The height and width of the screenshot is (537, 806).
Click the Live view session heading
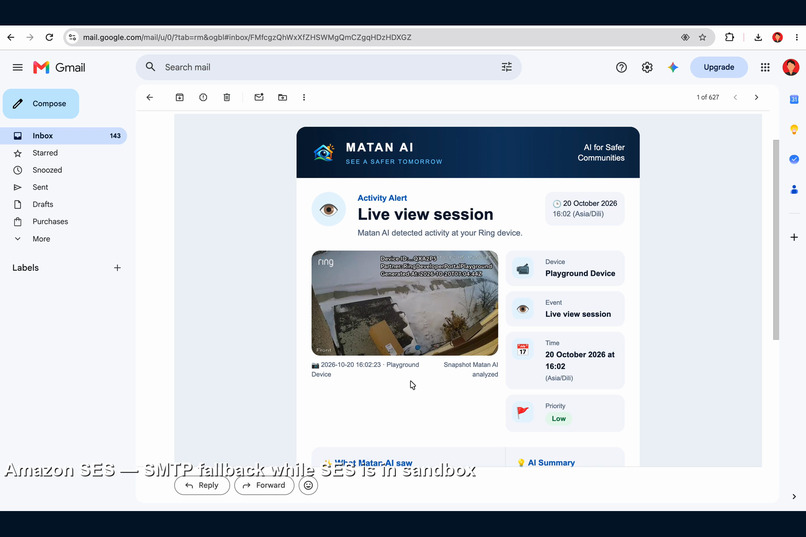425,214
